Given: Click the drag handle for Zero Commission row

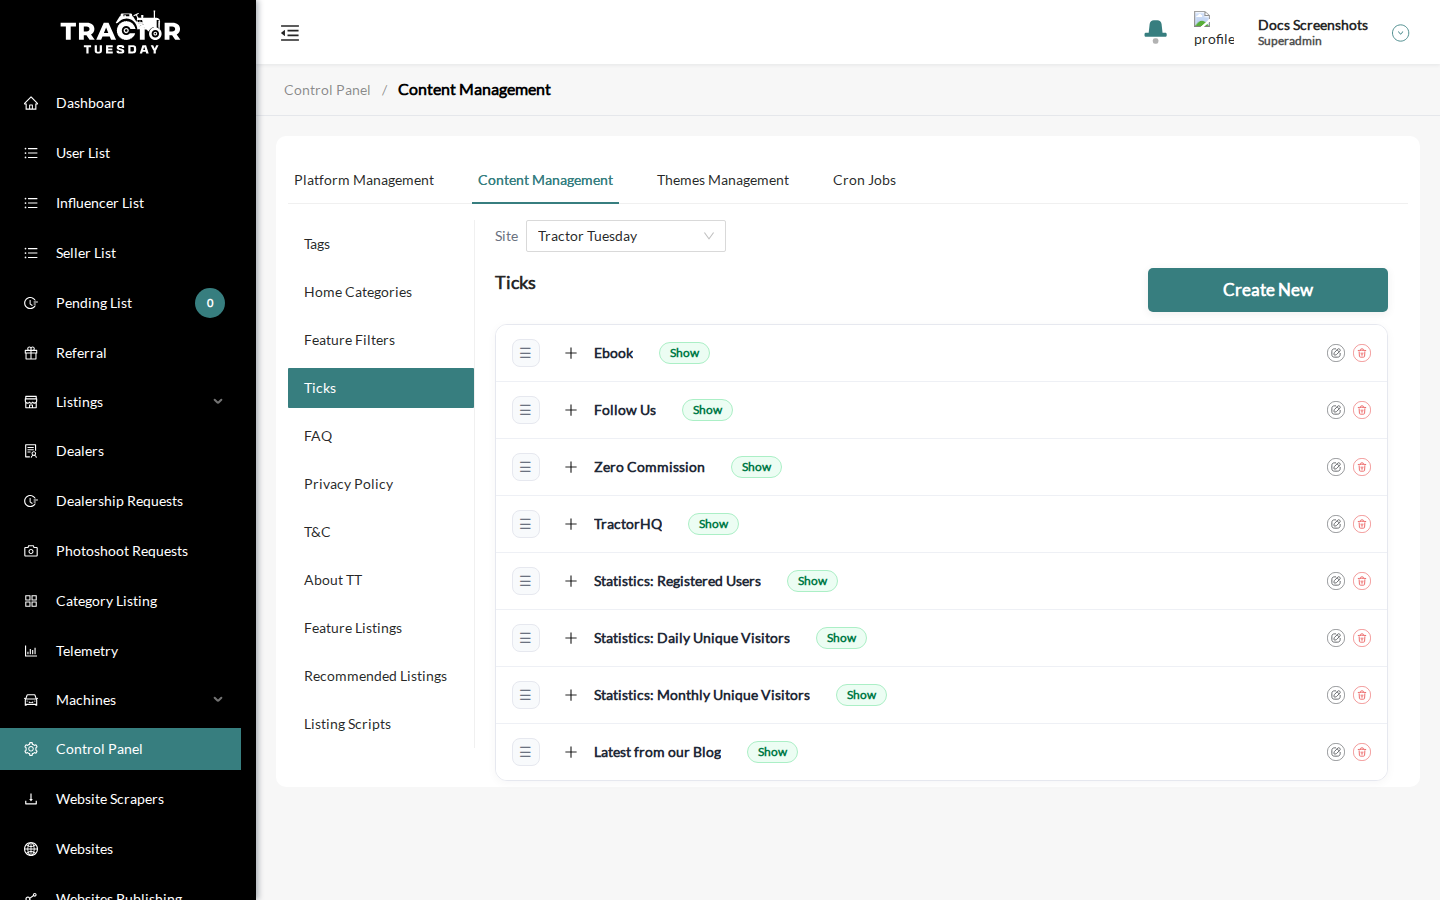Looking at the screenshot, I should pyautogui.click(x=526, y=467).
